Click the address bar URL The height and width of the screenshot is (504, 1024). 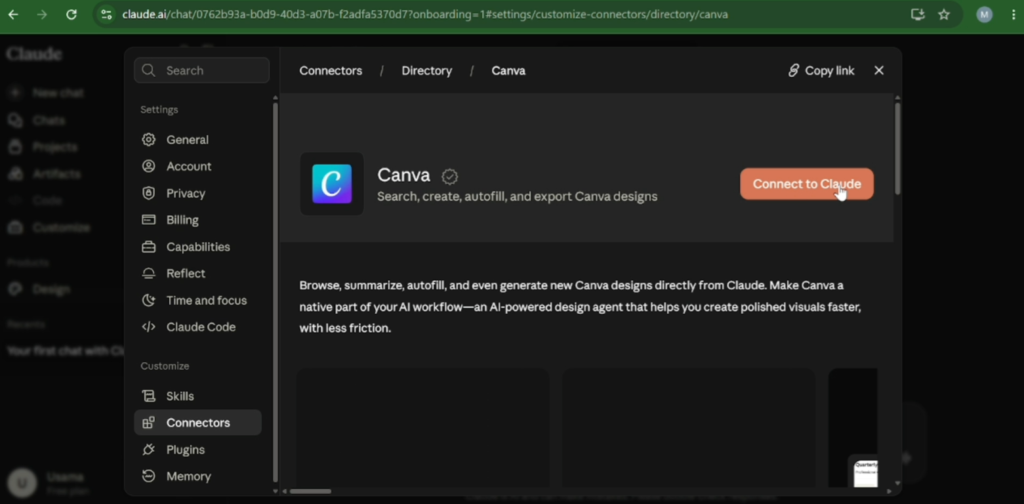(424, 14)
